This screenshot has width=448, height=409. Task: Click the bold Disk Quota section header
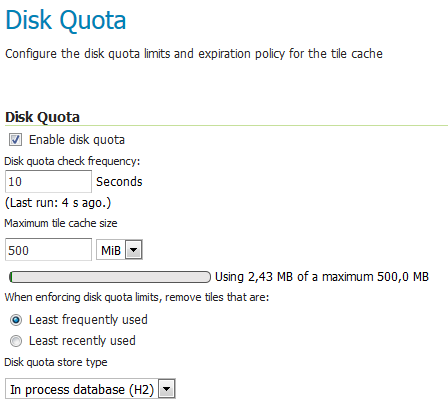coord(42,117)
